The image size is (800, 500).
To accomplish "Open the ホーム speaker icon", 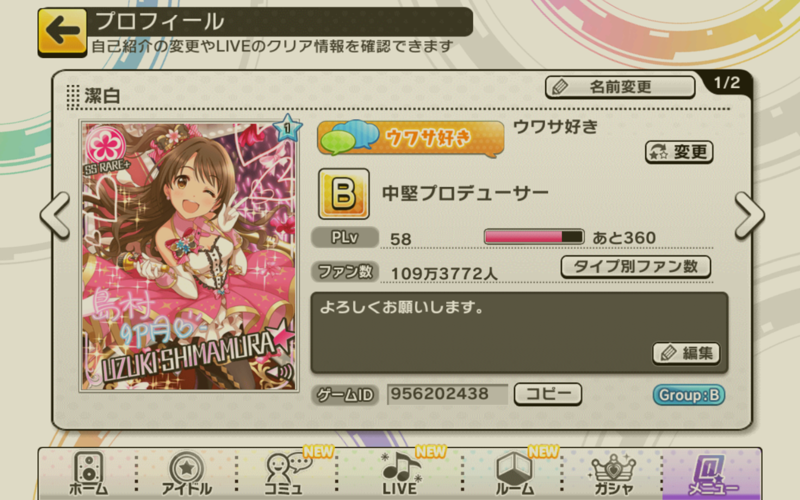I will click(x=88, y=473).
